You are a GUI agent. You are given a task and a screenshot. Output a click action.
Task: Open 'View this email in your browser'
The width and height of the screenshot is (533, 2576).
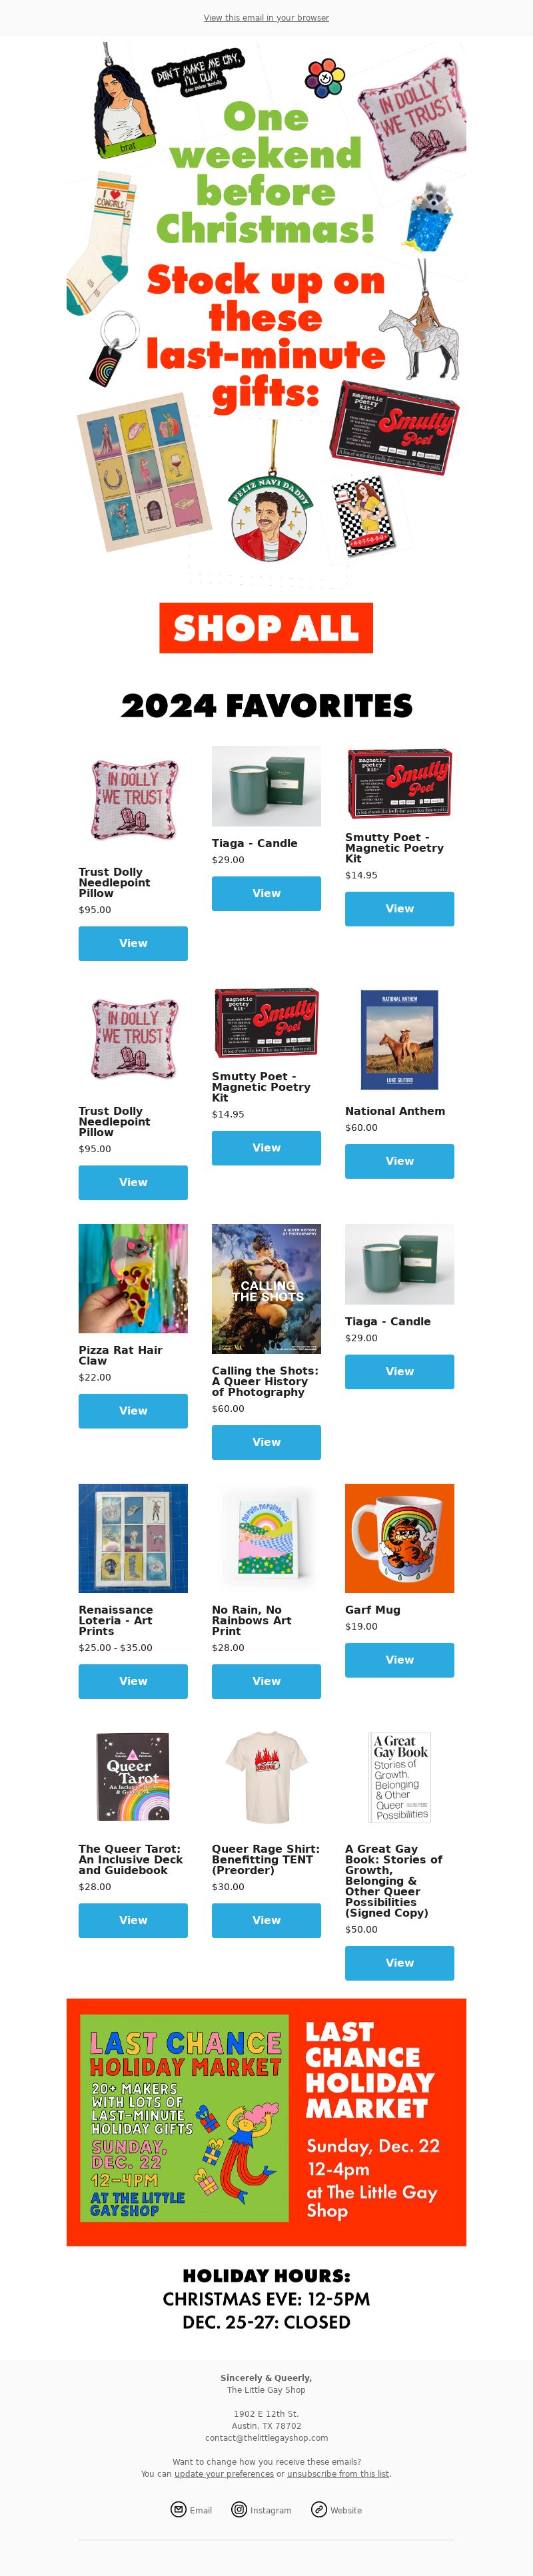pyautogui.click(x=266, y=18)
